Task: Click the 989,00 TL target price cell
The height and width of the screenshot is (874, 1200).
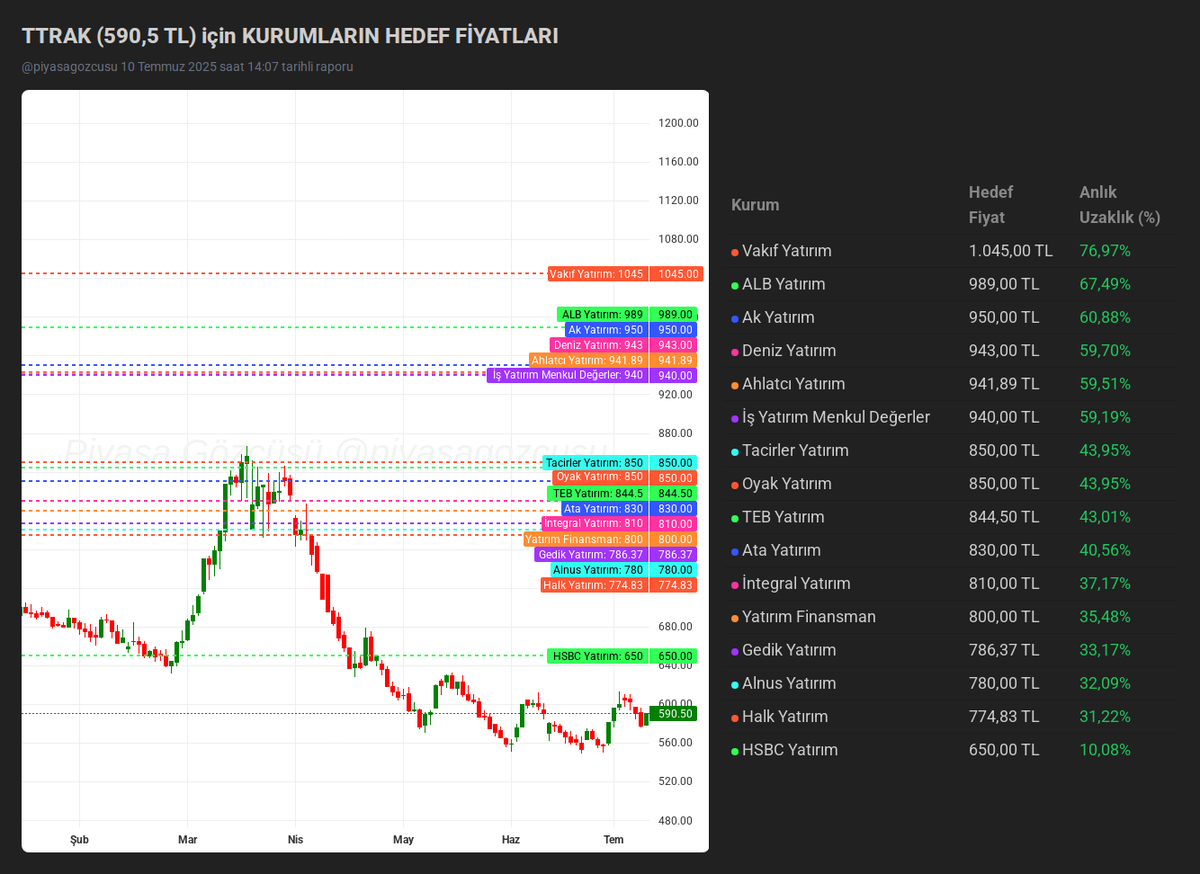Action: [1004, 284]
